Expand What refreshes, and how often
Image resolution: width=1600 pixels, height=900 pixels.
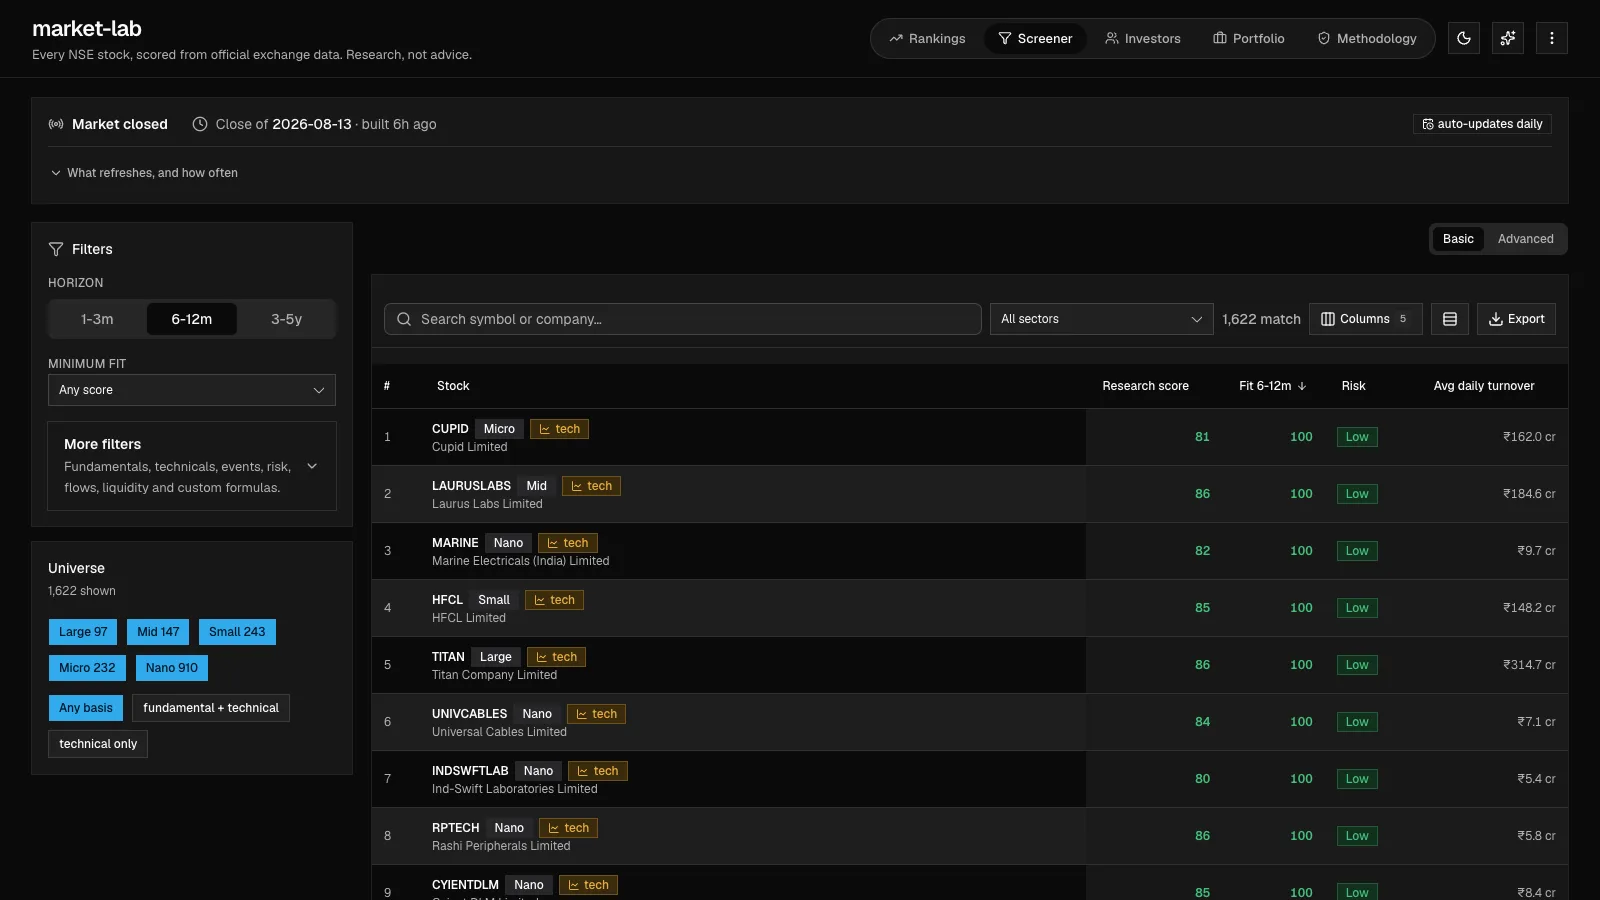point(144,173)
